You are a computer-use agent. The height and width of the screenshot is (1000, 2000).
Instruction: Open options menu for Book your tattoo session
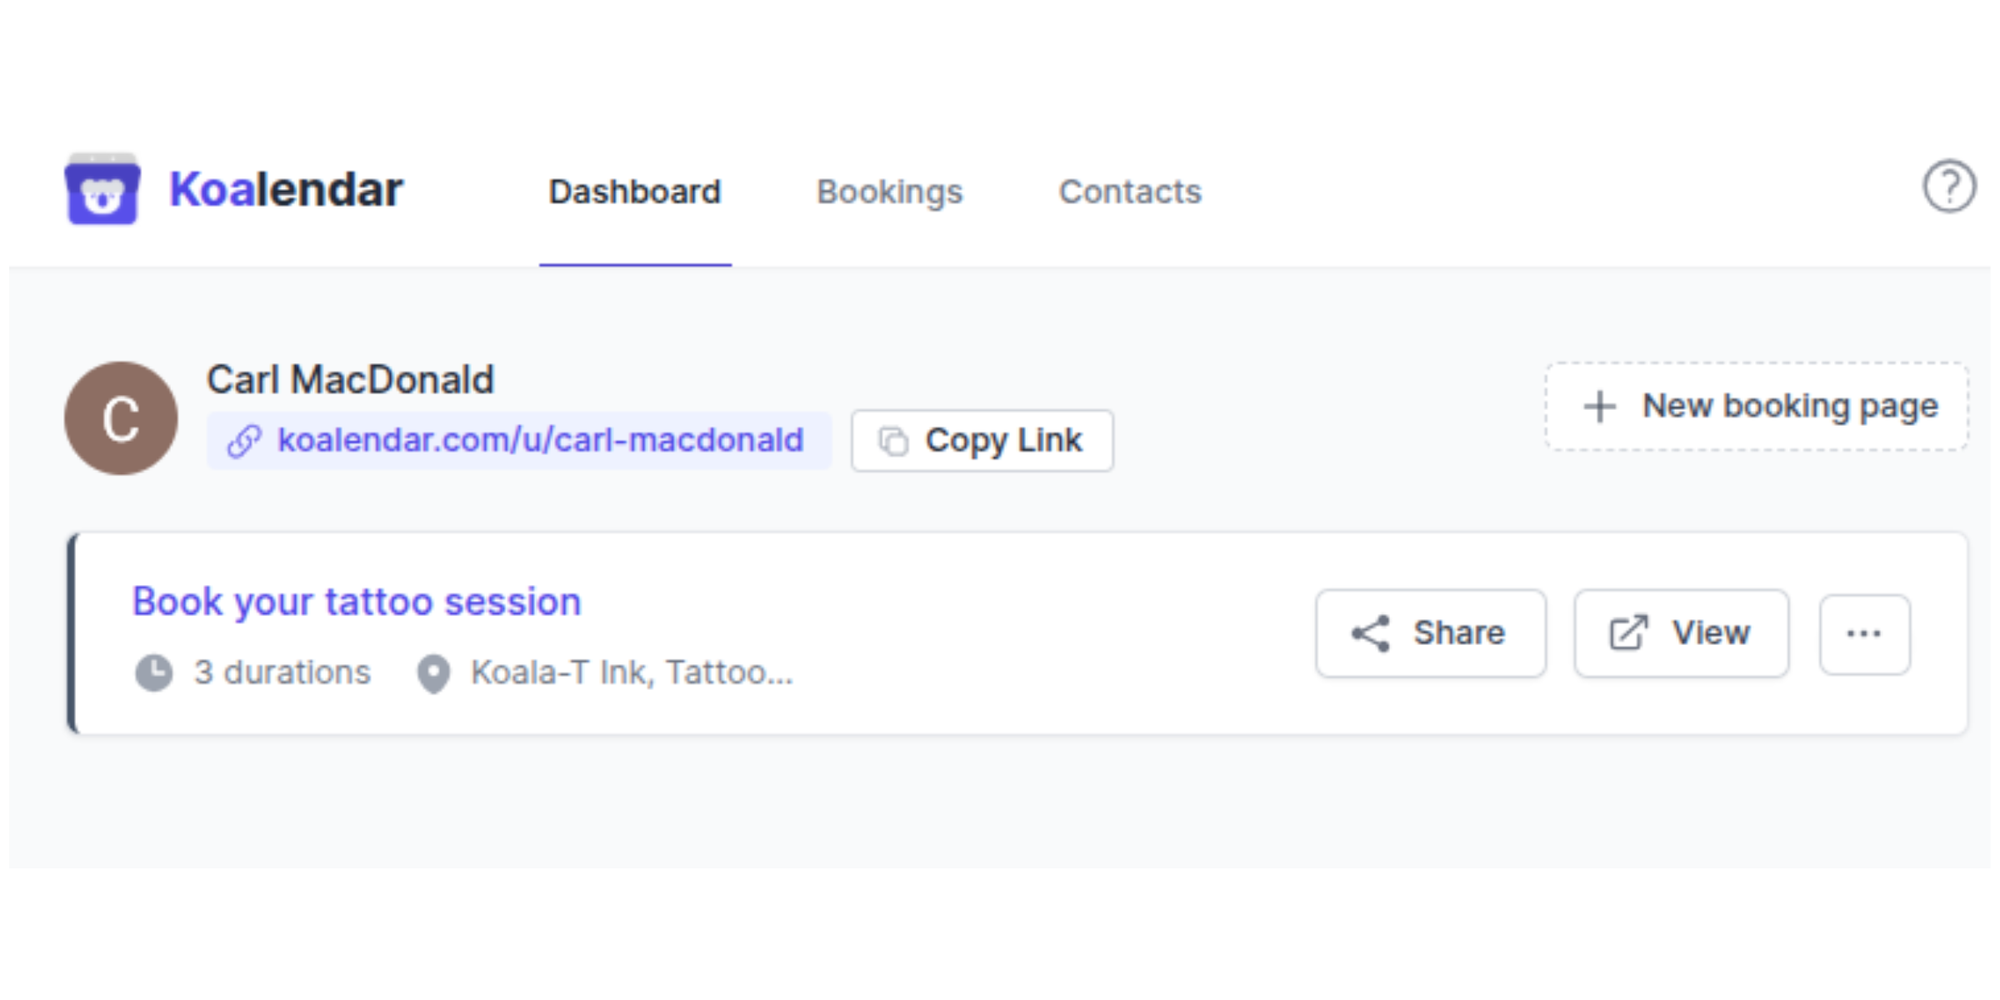1864,633
